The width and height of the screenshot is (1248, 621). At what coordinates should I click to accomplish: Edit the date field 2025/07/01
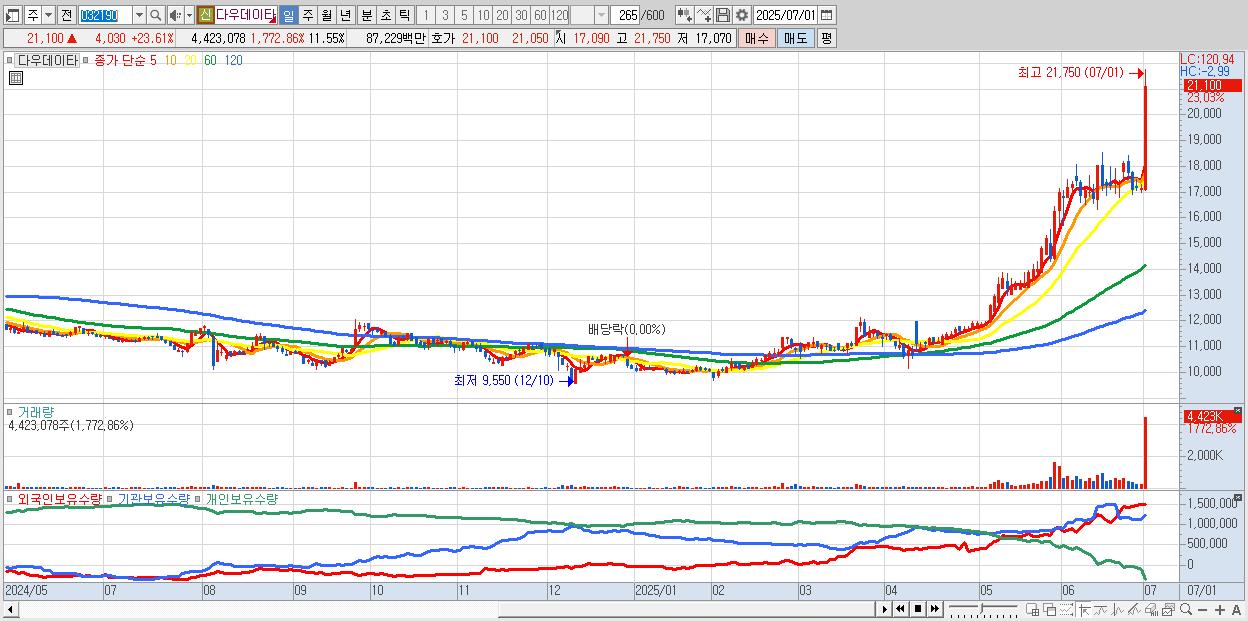pyautogui.click(x=786, y=15)
